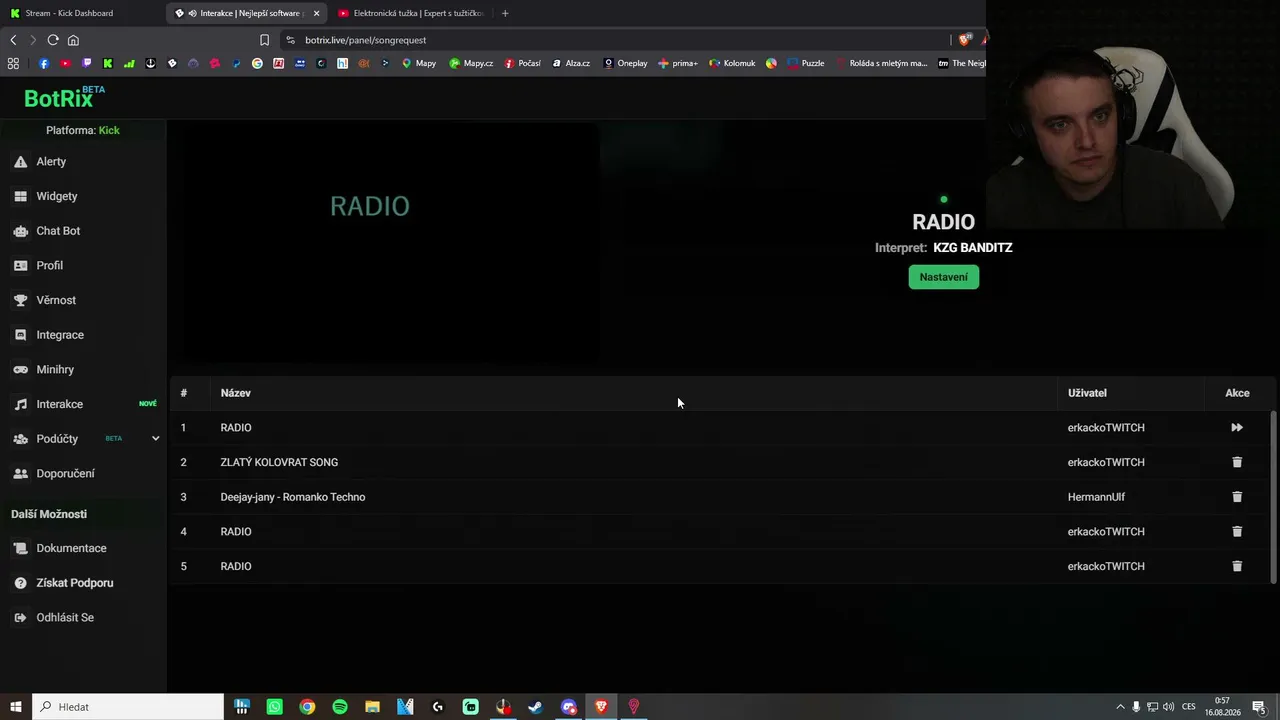Open Chrome from the taskbar
The image size is (1280, 720).
pyautogui.click(x=307, y=707)
